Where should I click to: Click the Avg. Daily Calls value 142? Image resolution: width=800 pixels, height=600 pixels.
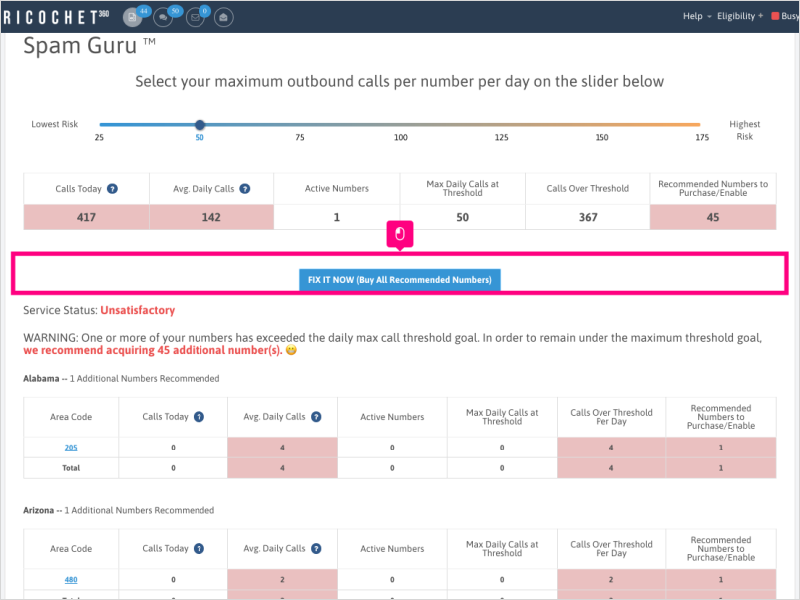pos(211,217)
